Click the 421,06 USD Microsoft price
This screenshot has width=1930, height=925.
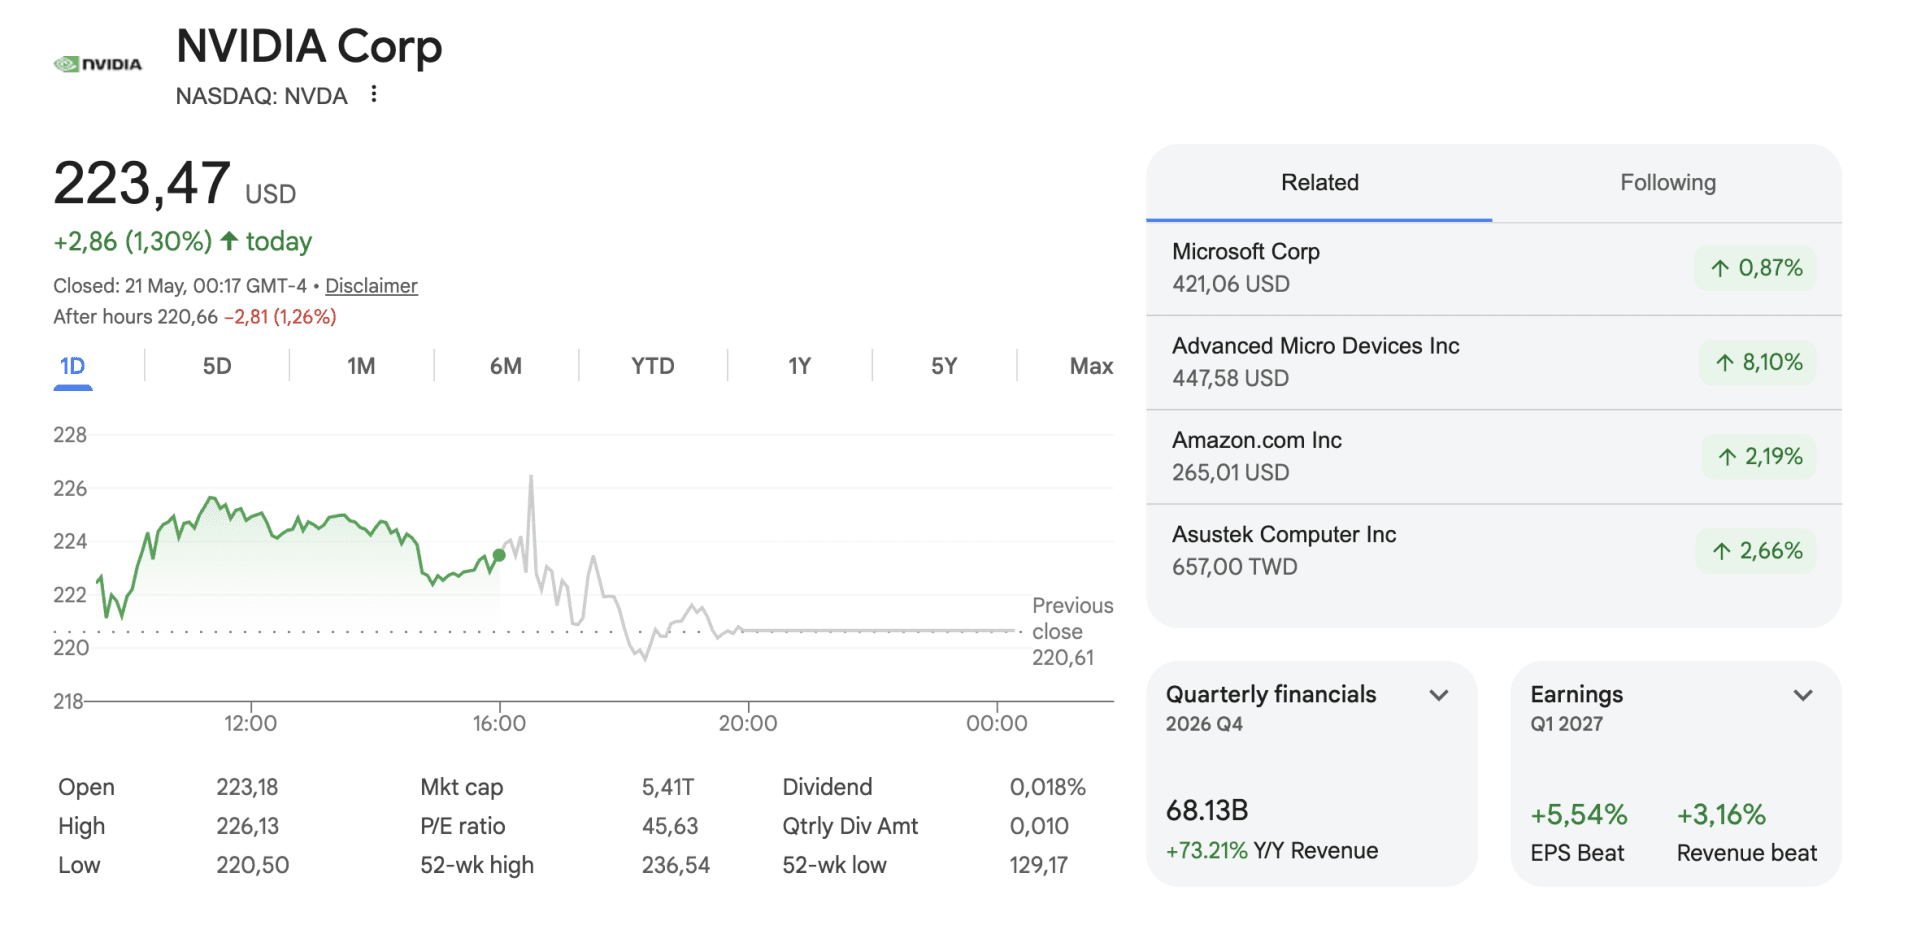[x=1231, y=284]
